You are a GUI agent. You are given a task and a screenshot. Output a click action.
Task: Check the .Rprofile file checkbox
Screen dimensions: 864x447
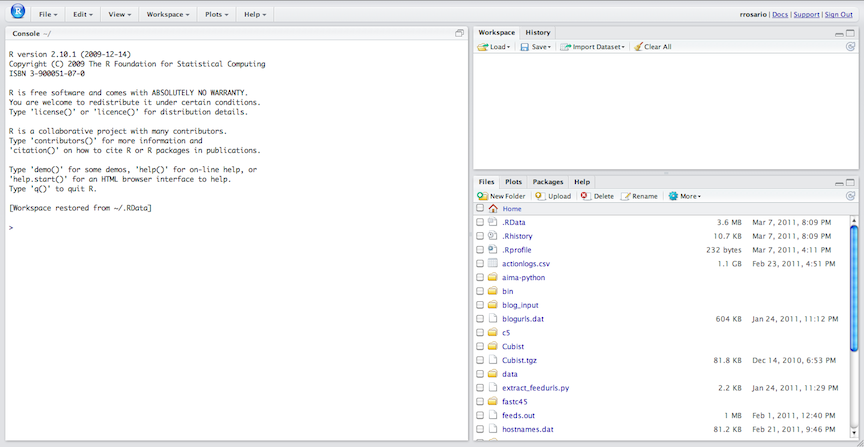(x=480, y=250)
